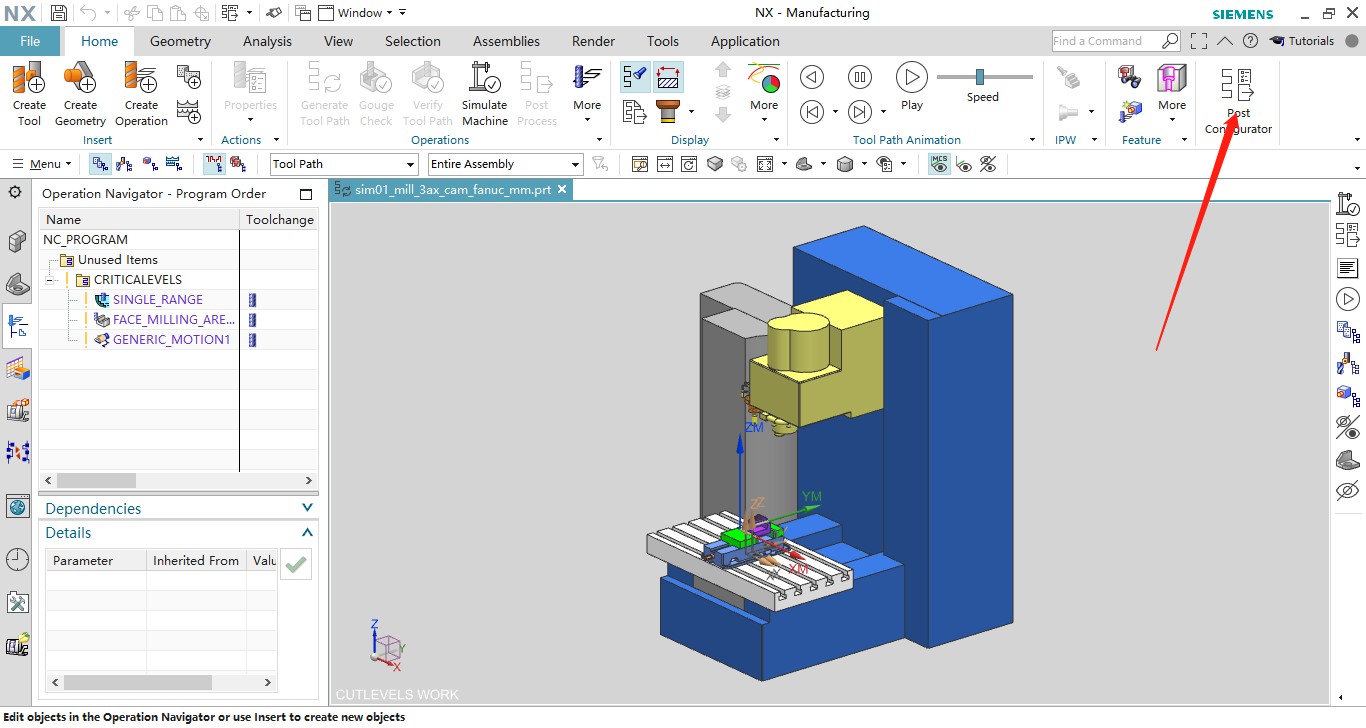This screenshot has height=728, width=1366.
Task: Select the GENERIC_MOTION1 operation
Action: tap(171, 340)
